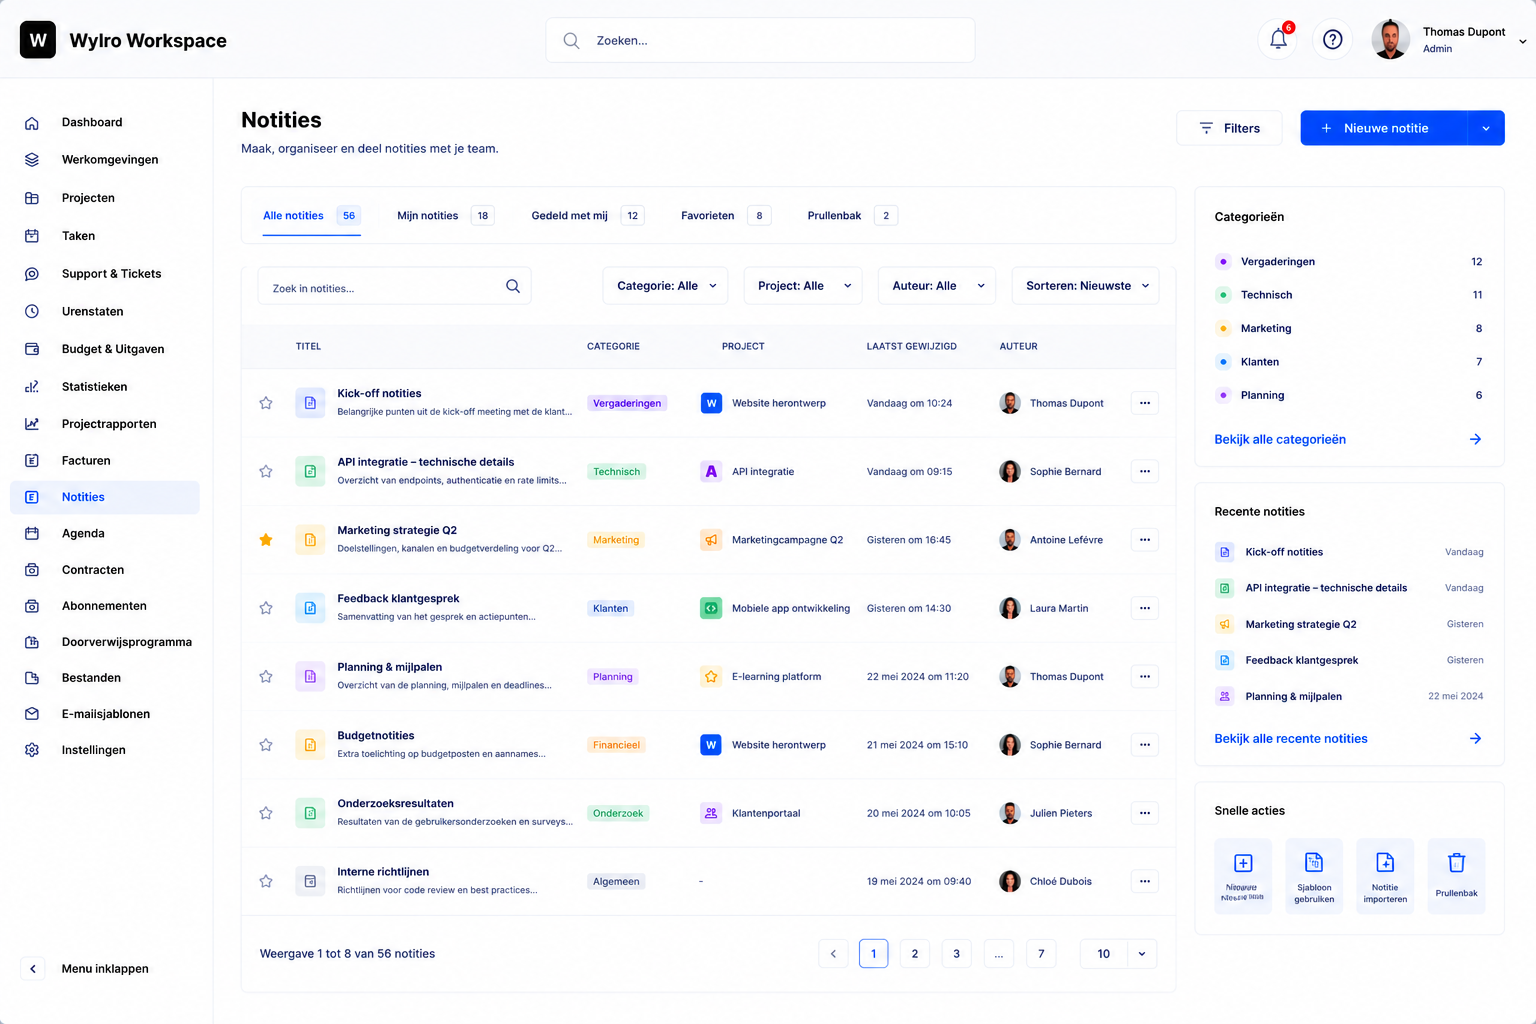Open more options for Budgetnotities row

(1145, 745)
